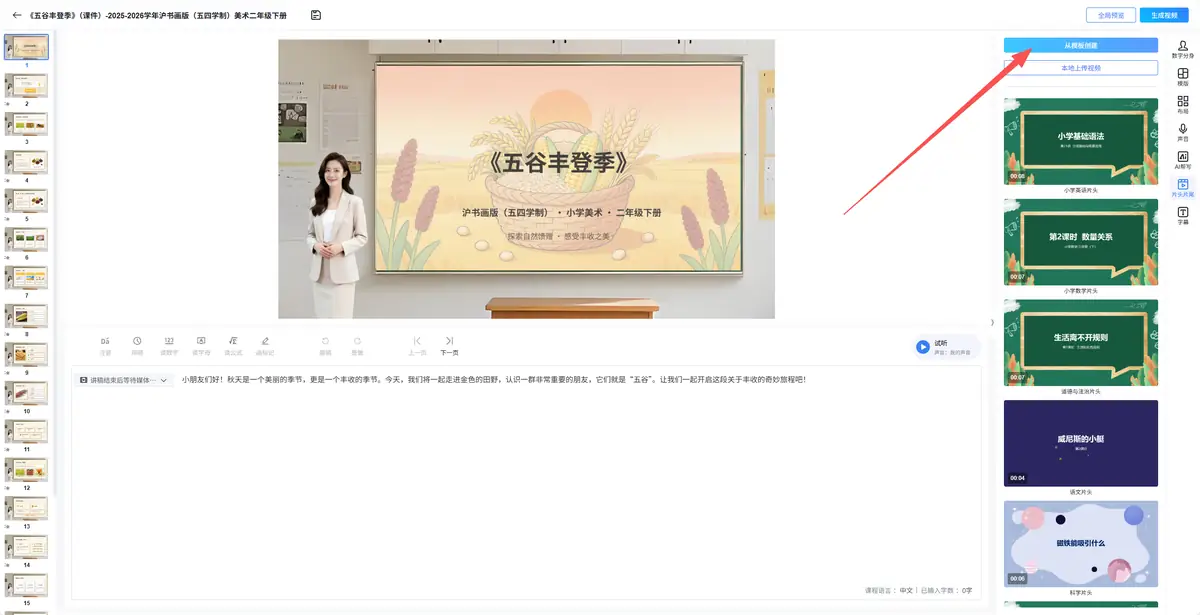Click the 科学片头 caption
The height and width of the screenshot is (615, 1200).
coord(1081,592)
